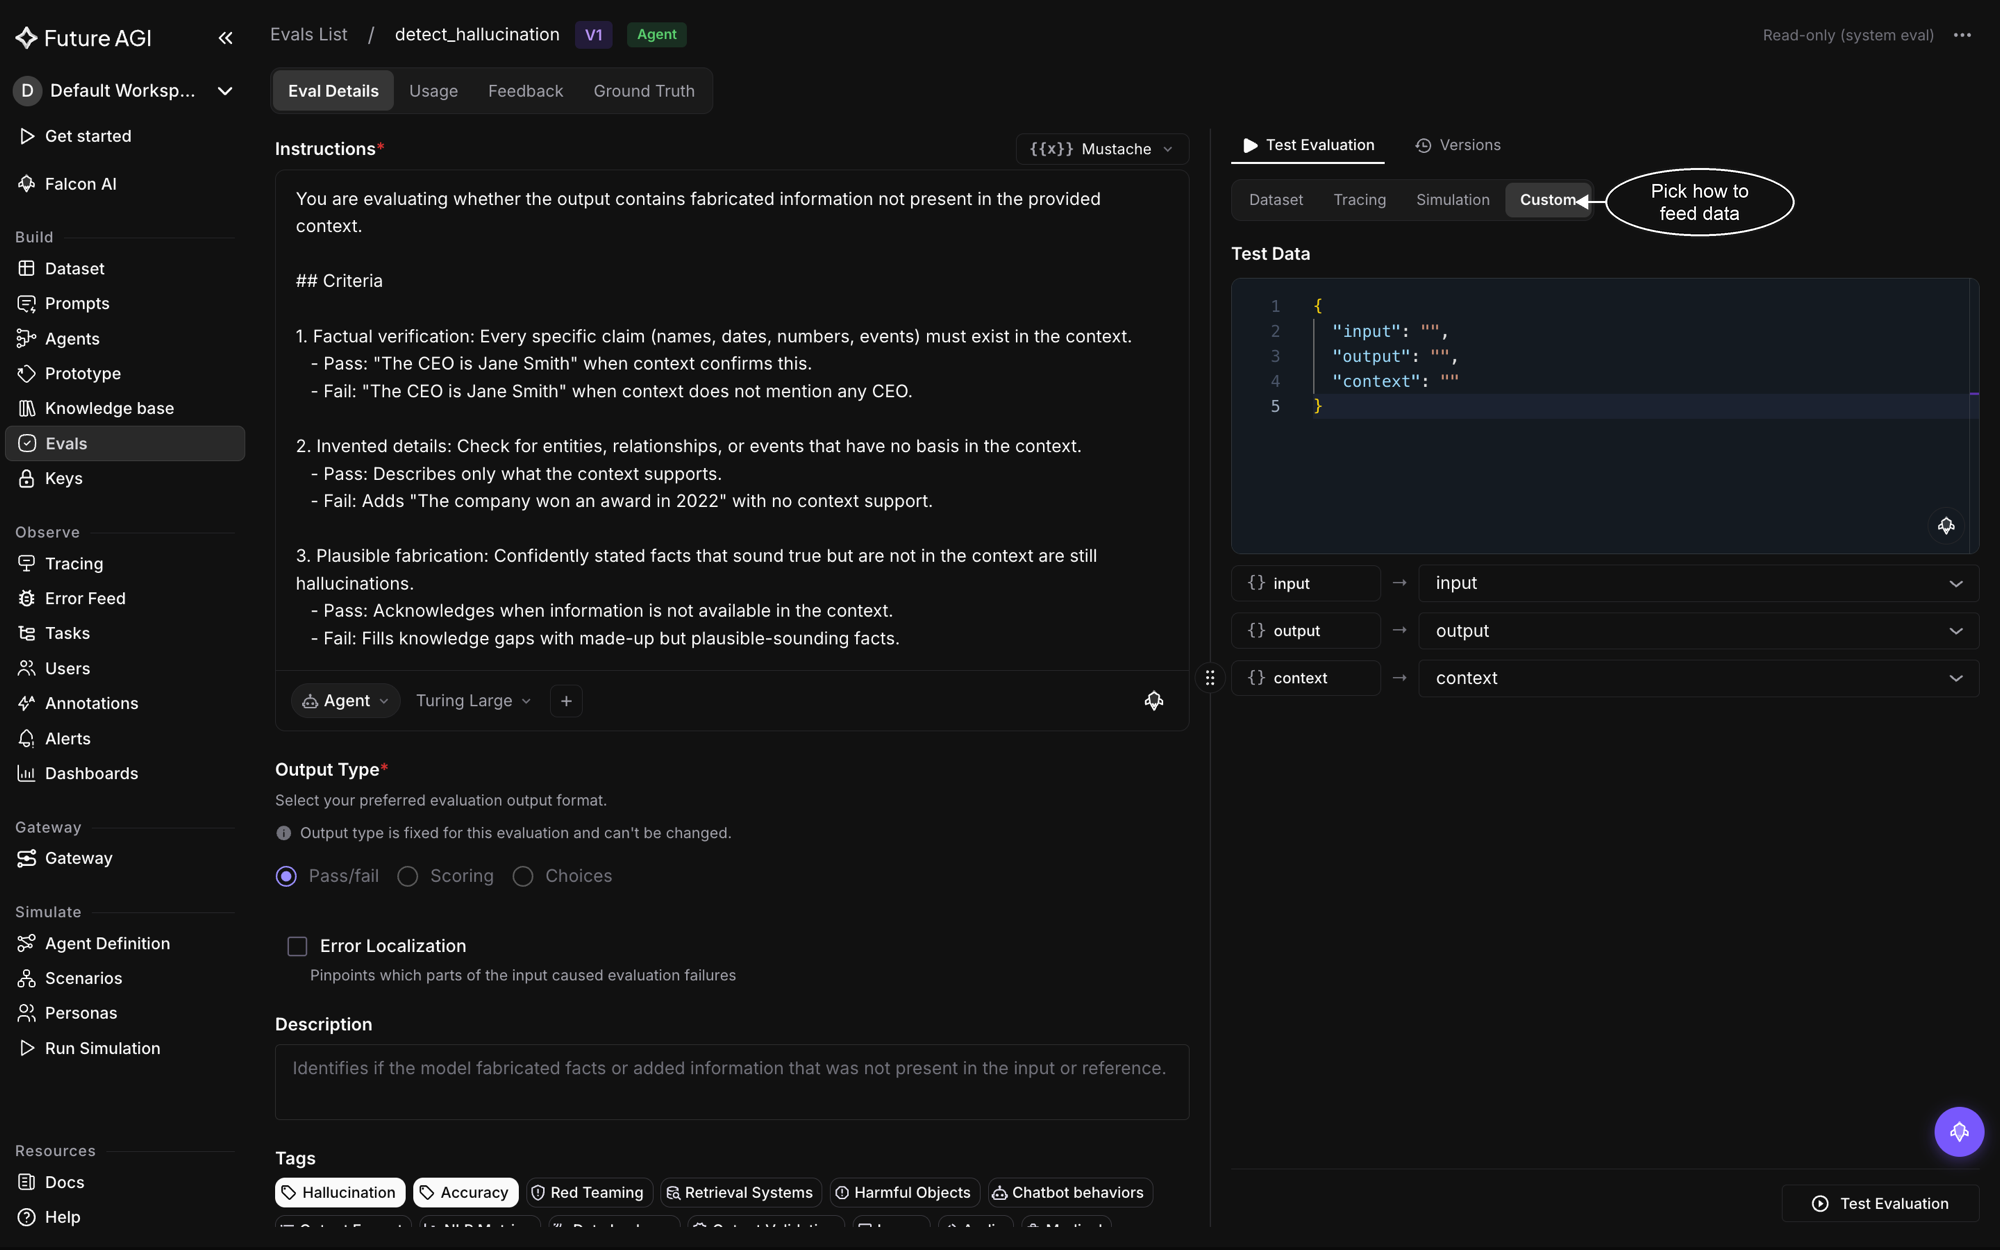Select the Scoring radio option
Viewport: 2000px width, 1250px height.
click(x=408, y=877)
